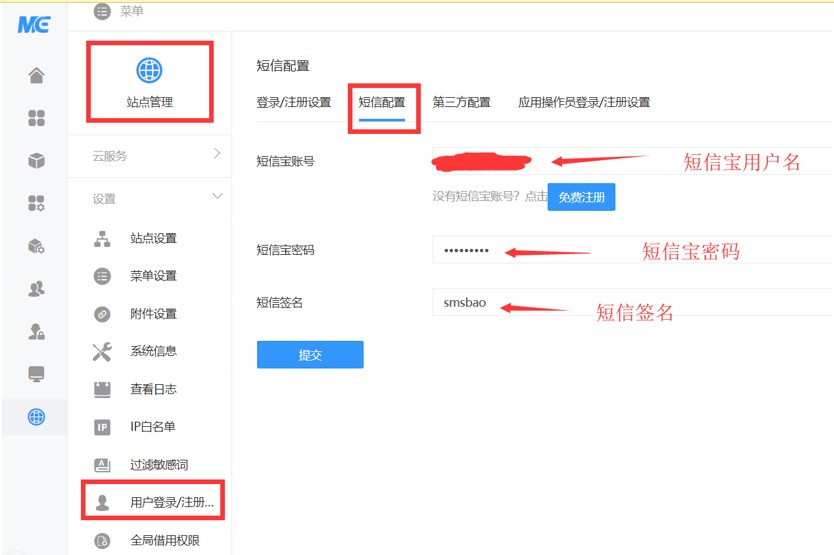834x555 pixels.
Task: Click the globe site icon in sidebar
Action: click(x=36, y=417)
